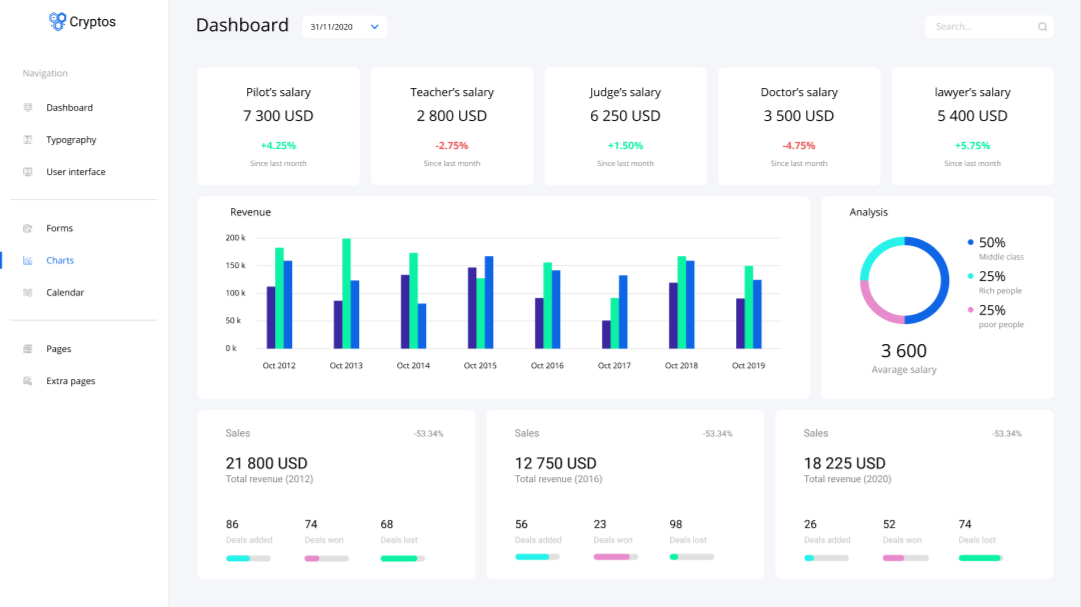Open the 31/11/2020 date dropdown
The width and height of the screenshot is (1081, 607).
pyautogui.click(x=344, y=27)
